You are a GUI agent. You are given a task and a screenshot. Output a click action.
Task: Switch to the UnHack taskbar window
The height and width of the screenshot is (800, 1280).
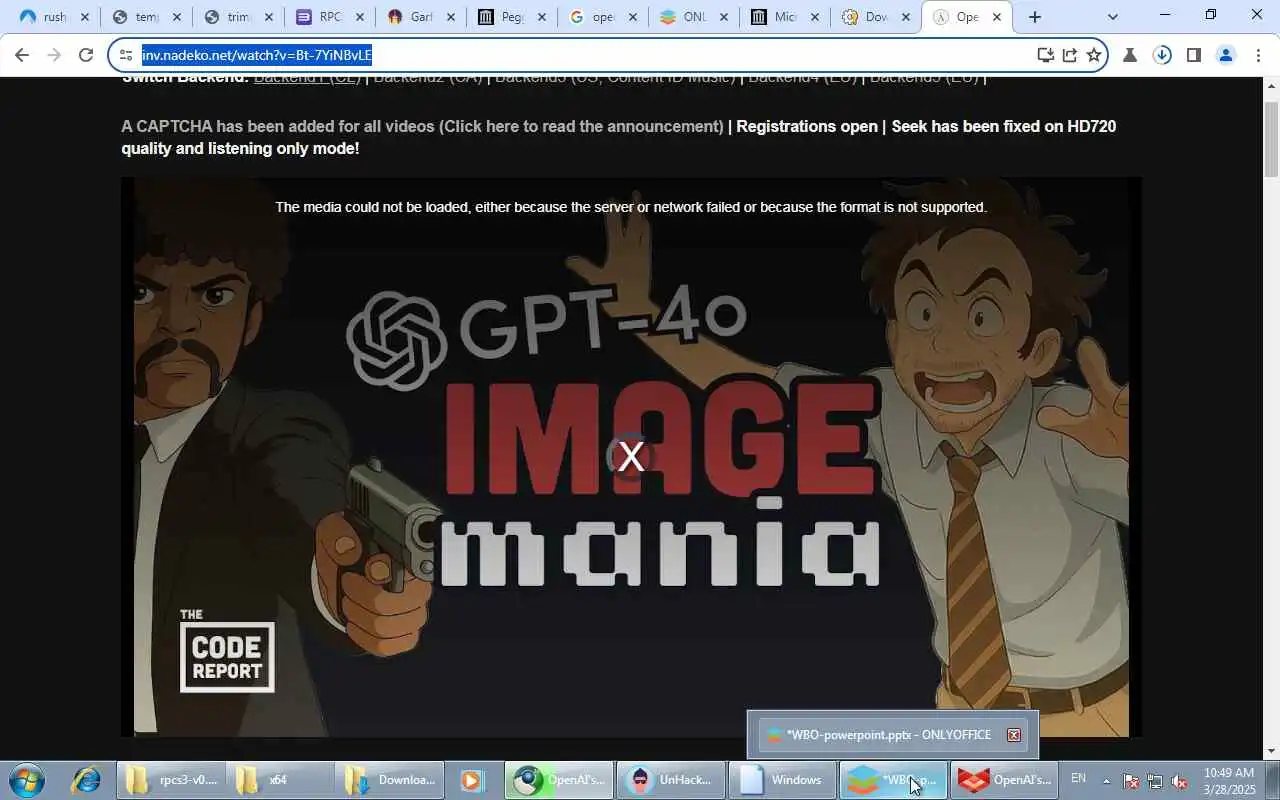click(x=670, y=780)
